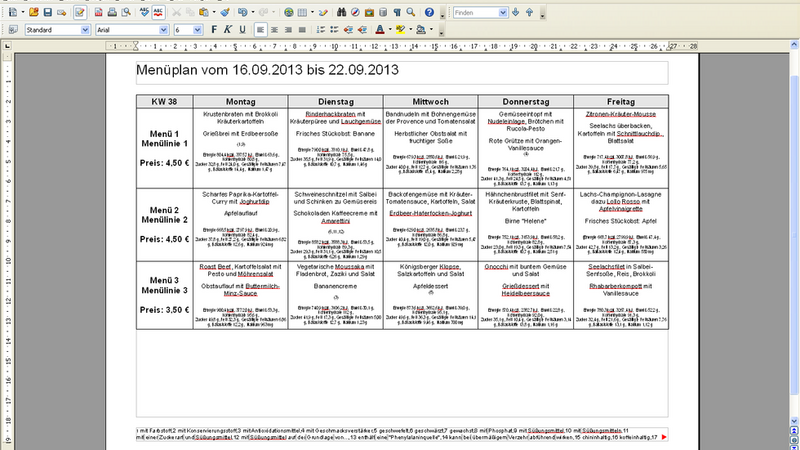The width and height of the screenshot is (800, 450).
Task: Find previous occurrence arrow
Action: 530,12
